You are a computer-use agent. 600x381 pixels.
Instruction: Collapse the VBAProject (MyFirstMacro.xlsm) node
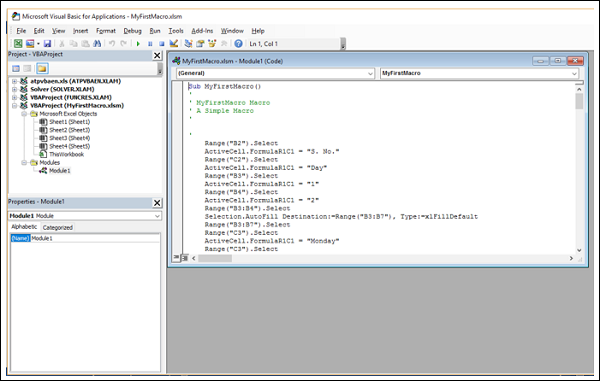[x=14, y=106]
